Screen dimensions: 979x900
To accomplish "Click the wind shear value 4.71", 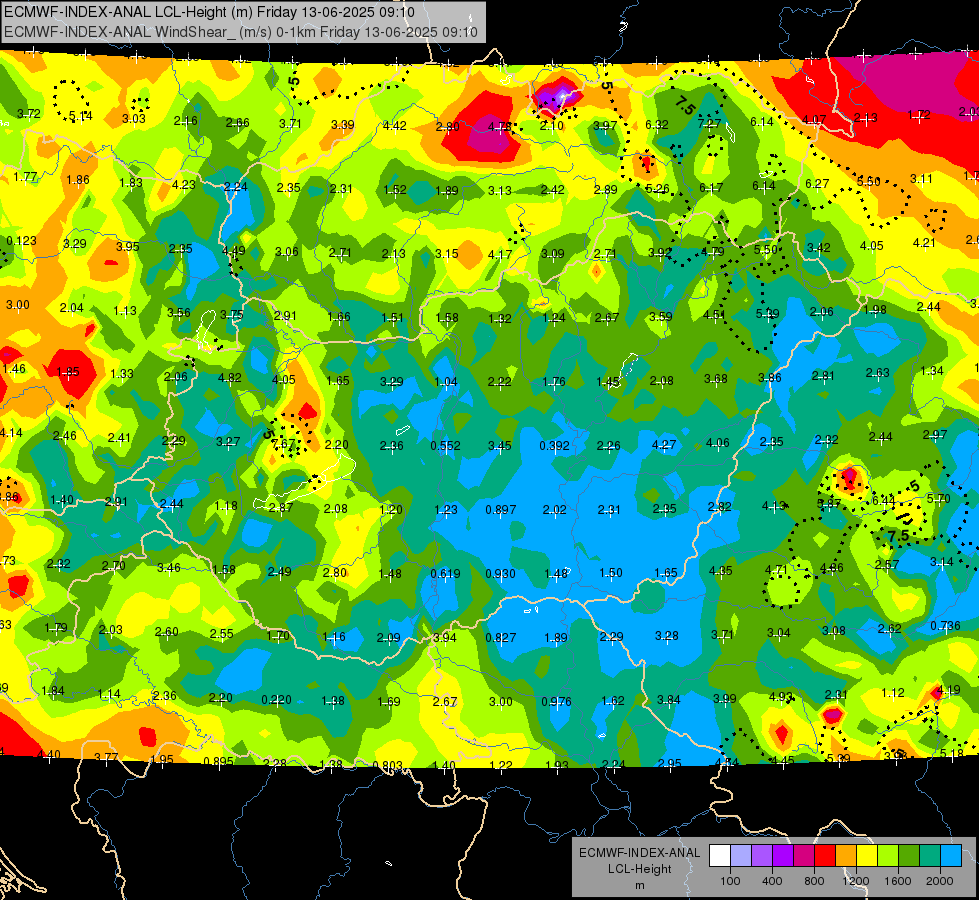I will pyautogui.click(x=776, y=570).
